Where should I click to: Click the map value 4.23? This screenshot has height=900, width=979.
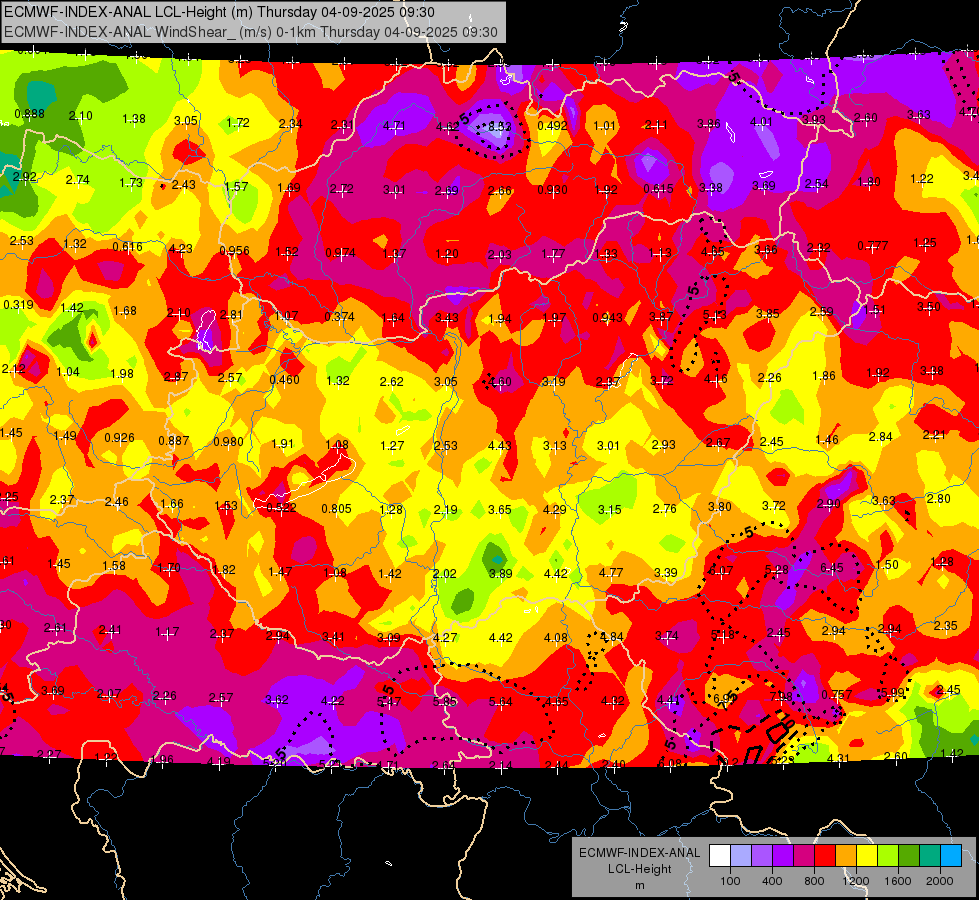click(181, 249)
